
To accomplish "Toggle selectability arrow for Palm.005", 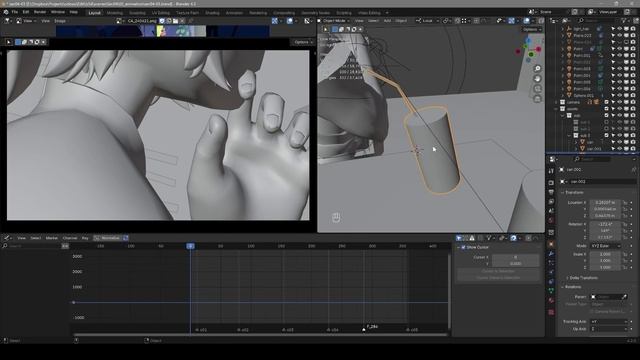I will (613, 82).
